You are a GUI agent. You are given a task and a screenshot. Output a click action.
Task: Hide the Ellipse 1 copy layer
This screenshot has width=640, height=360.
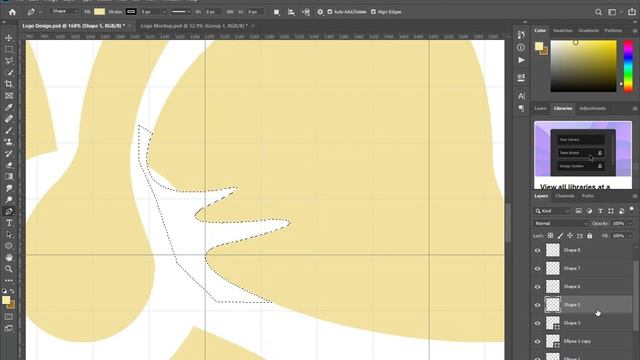point(538,341)
